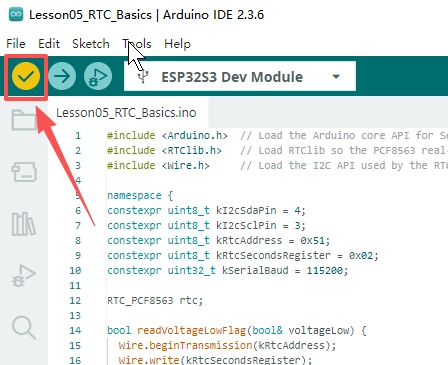
Task: Click the readVoltageLowFlag function declaration
Action: [237, 331]
